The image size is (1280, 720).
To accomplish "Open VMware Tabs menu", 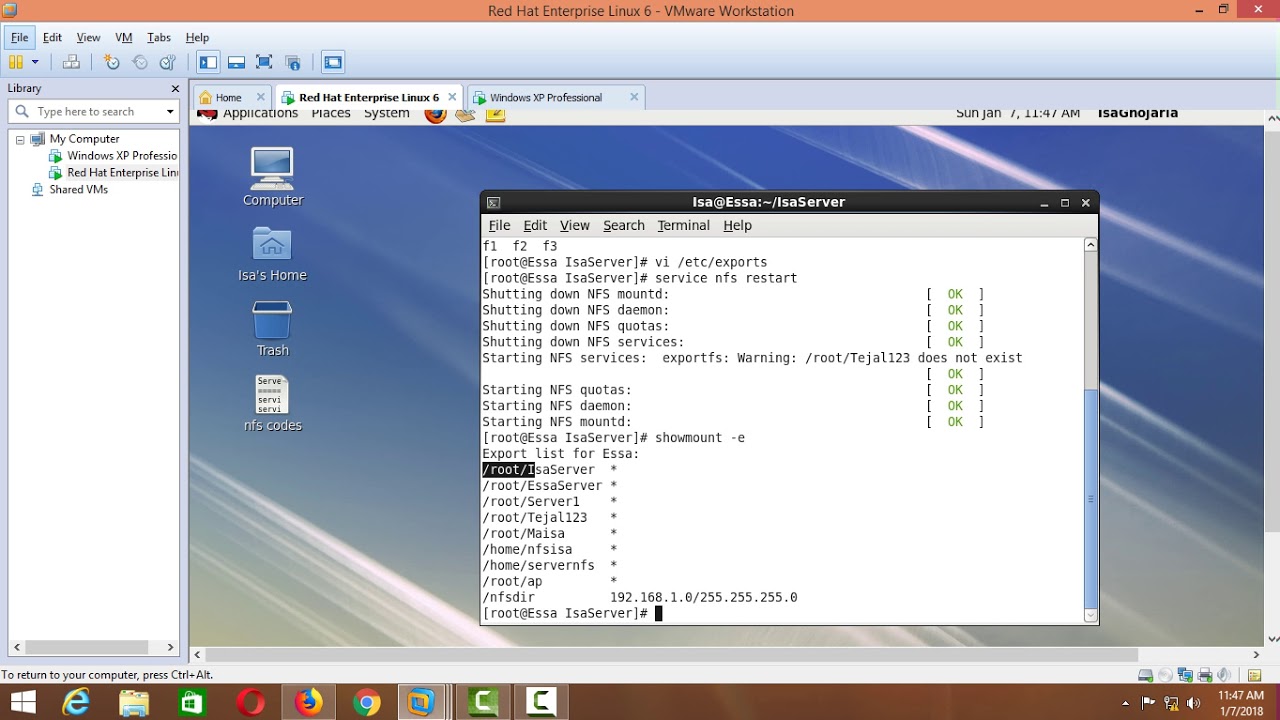I will (159, 37).
